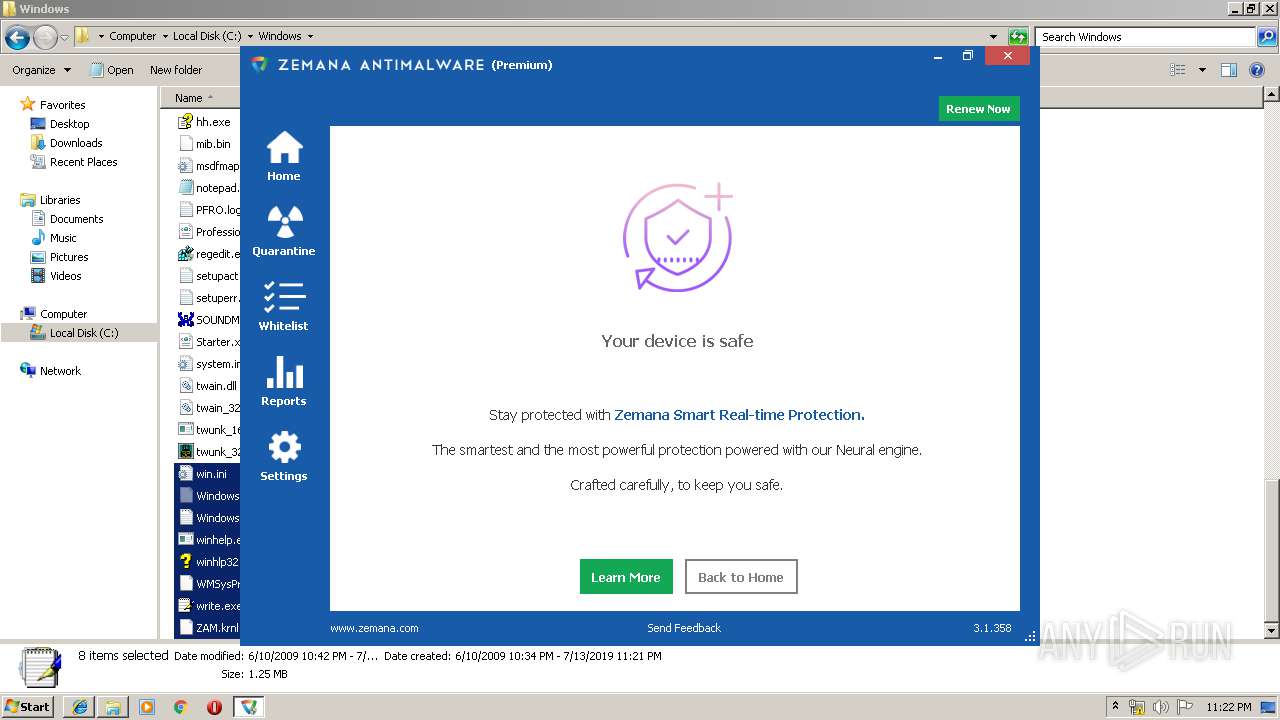Select Local Disk (C:) in tree

(83, 333)
